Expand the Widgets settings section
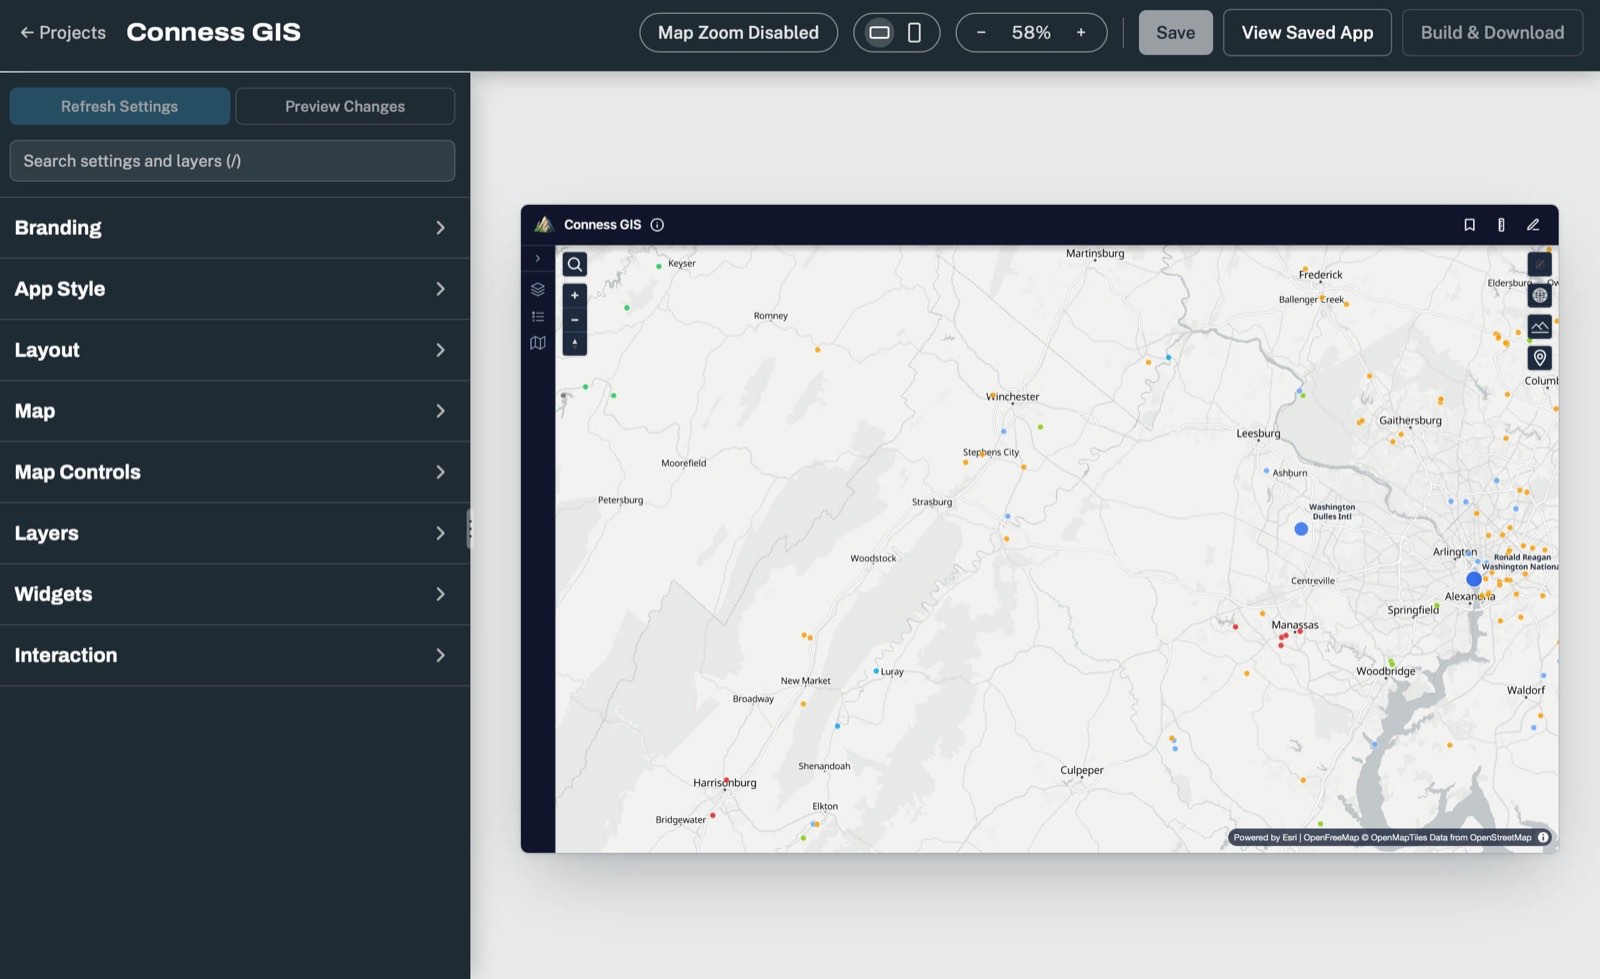 235,594
